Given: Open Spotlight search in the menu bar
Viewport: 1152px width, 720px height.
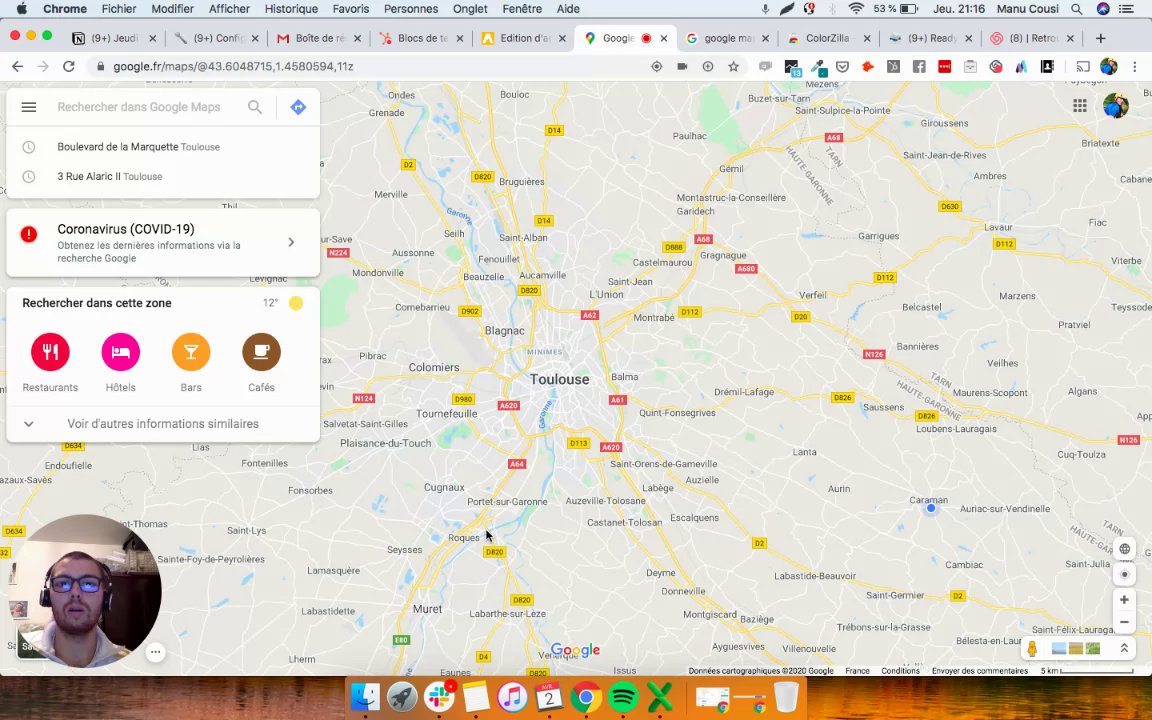Looking at the screenshot, I should coord(1076,9).
